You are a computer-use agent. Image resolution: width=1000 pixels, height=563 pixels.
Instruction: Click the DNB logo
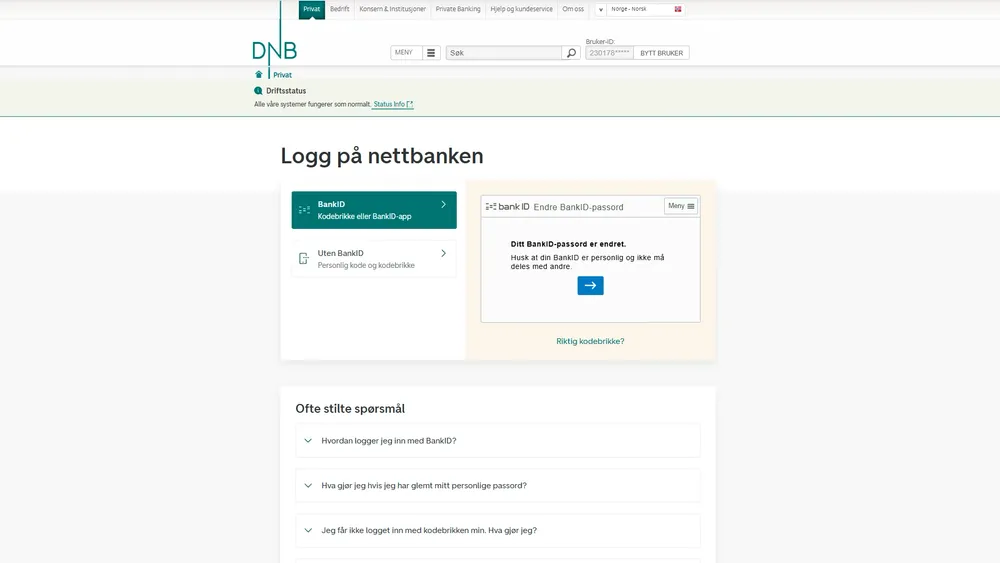coord(274,51)
